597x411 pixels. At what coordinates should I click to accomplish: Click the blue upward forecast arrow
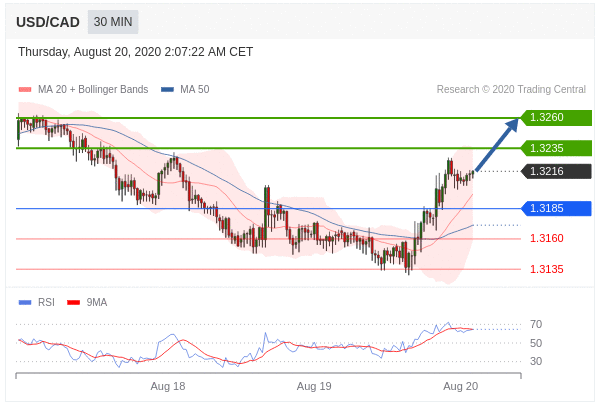point(497,145)
